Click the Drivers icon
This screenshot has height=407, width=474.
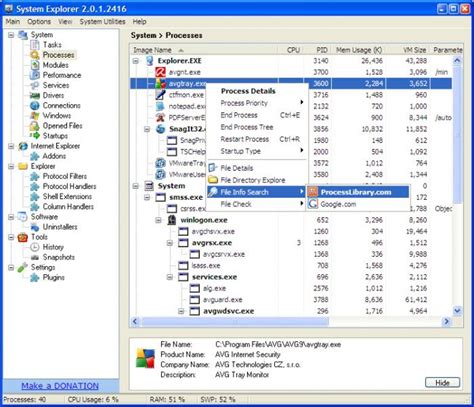click(35, 95)
